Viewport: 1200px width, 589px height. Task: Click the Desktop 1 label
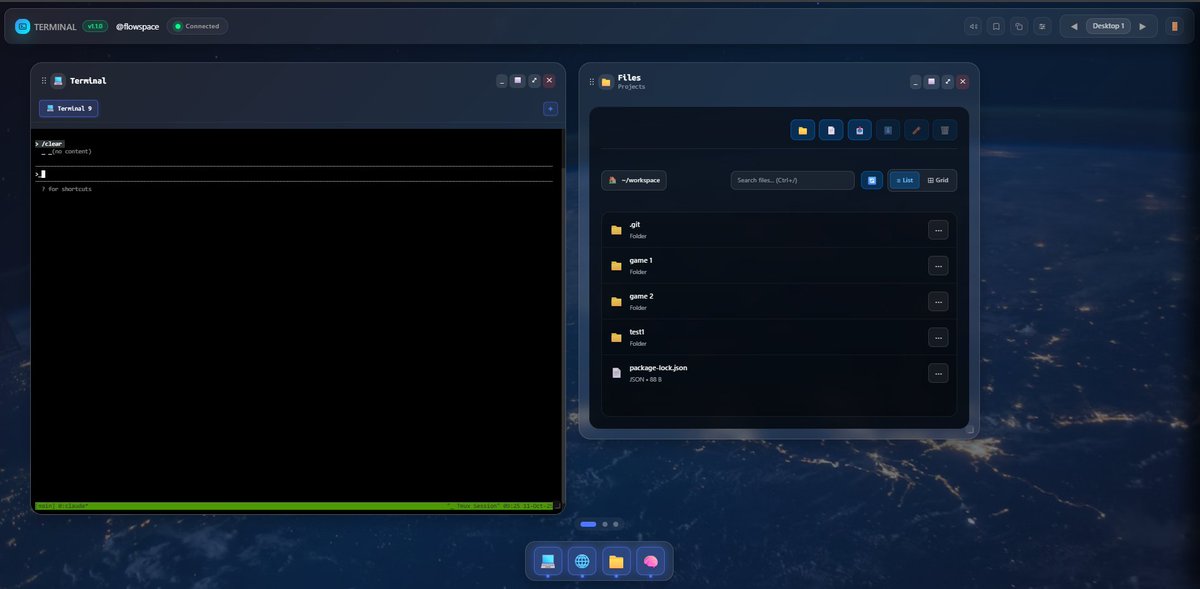1108,26
